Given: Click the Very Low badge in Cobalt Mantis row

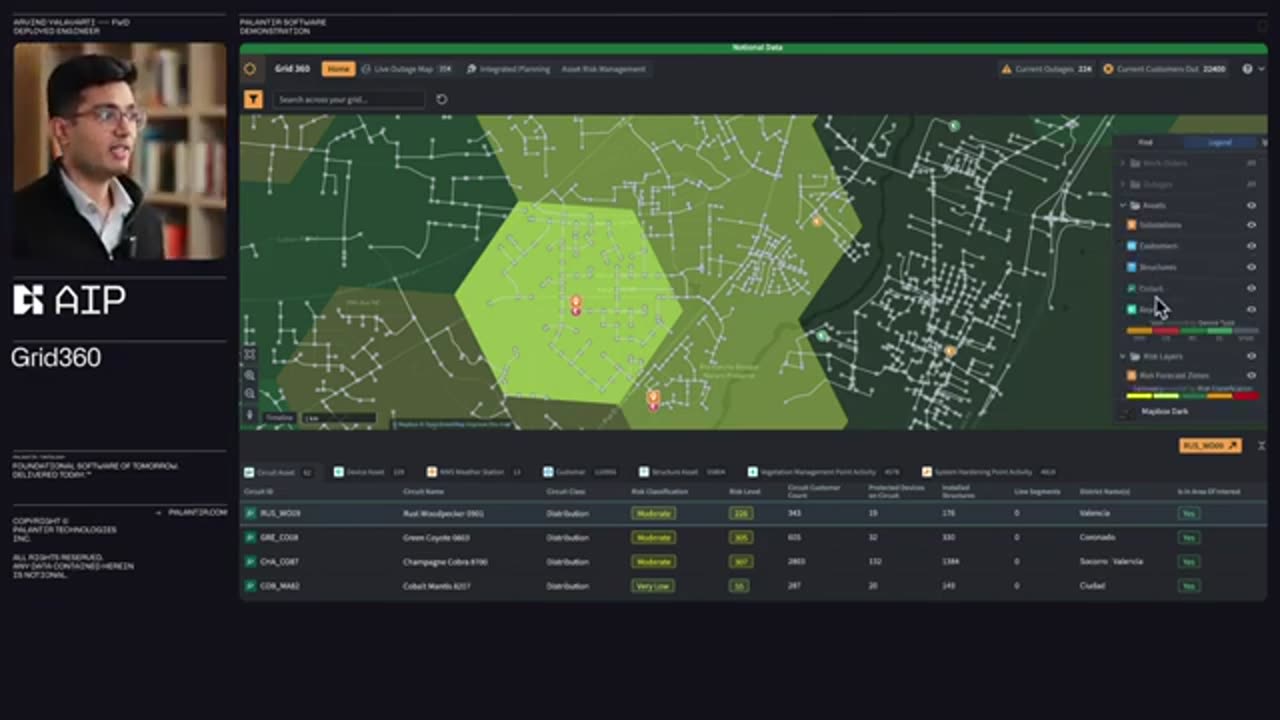Looking at the screenshot, I should click(652, 586).
